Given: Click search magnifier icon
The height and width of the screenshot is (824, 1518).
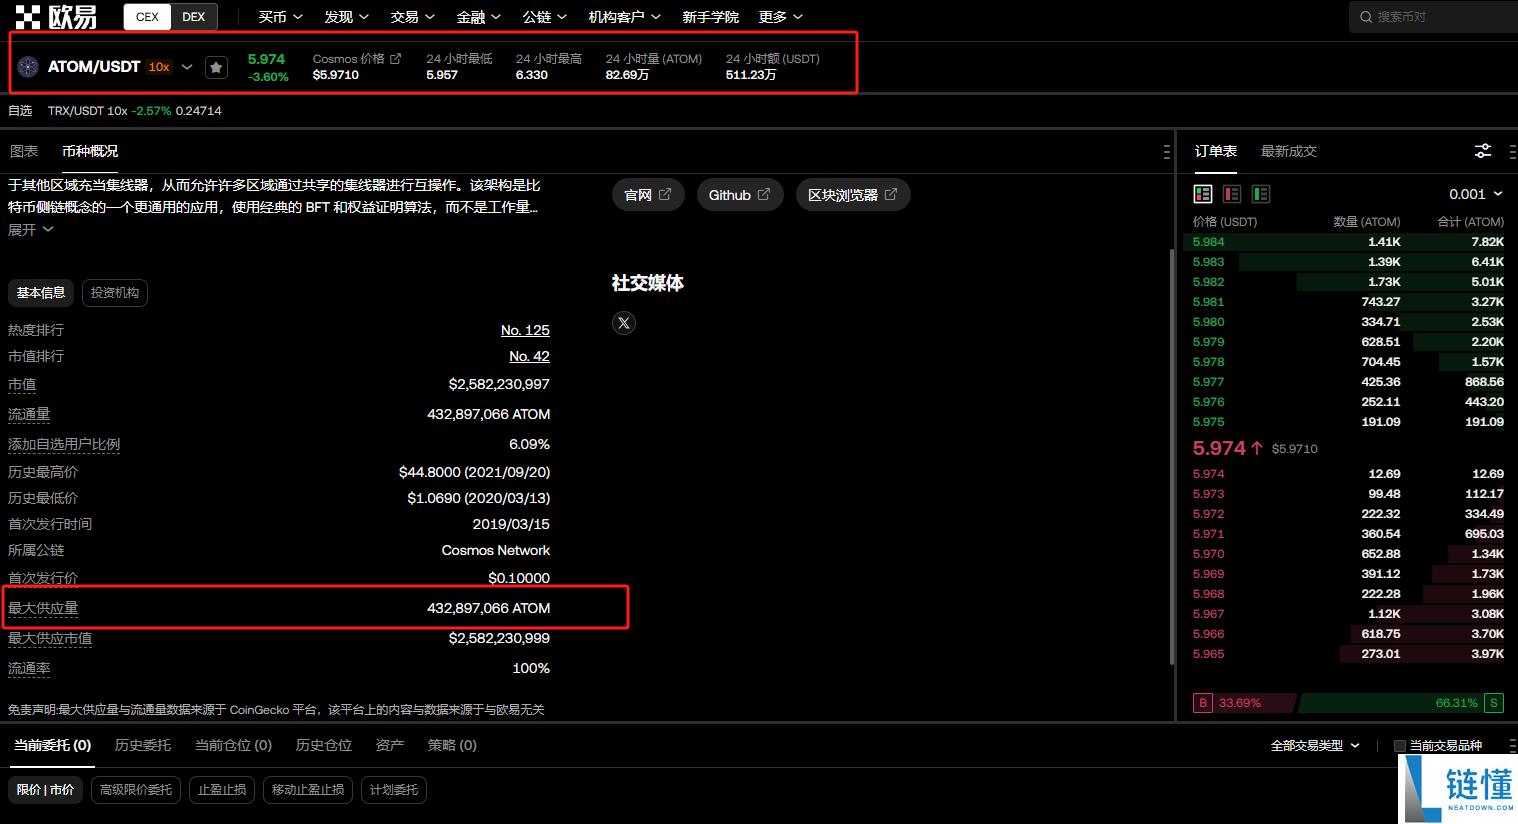Looking at the screenshot, I should click(1366, 17).
